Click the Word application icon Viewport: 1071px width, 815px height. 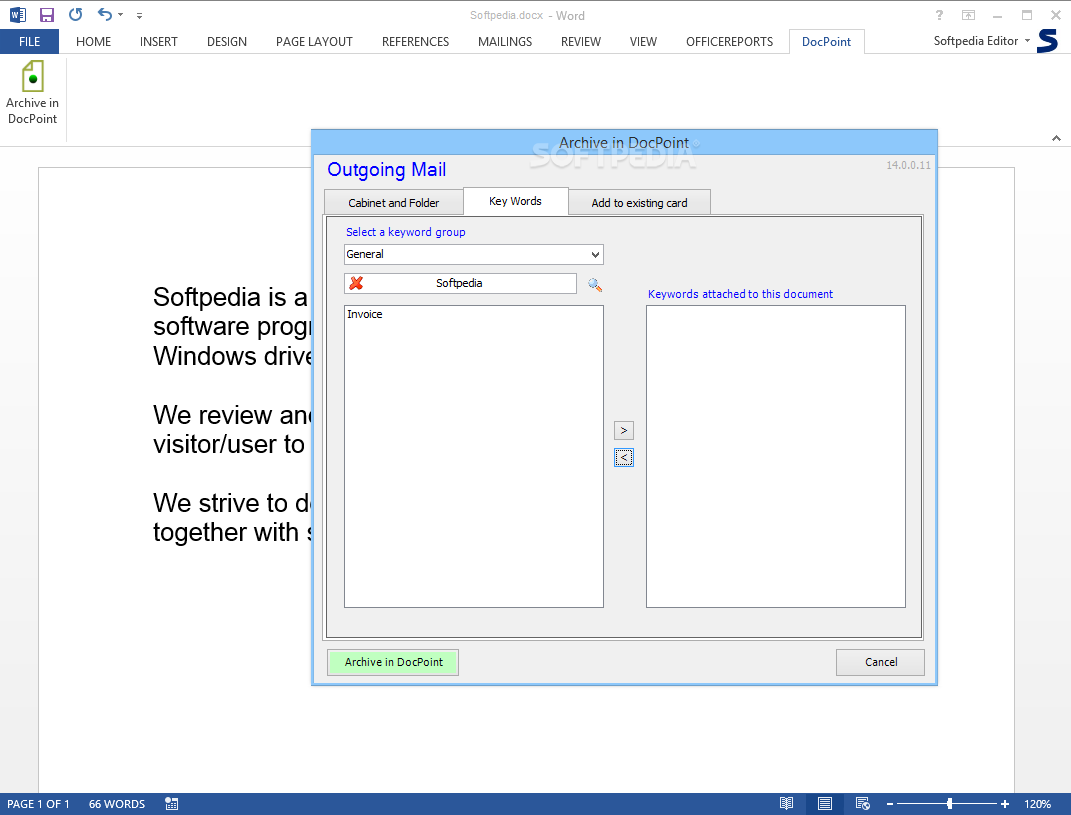point(18,15)
